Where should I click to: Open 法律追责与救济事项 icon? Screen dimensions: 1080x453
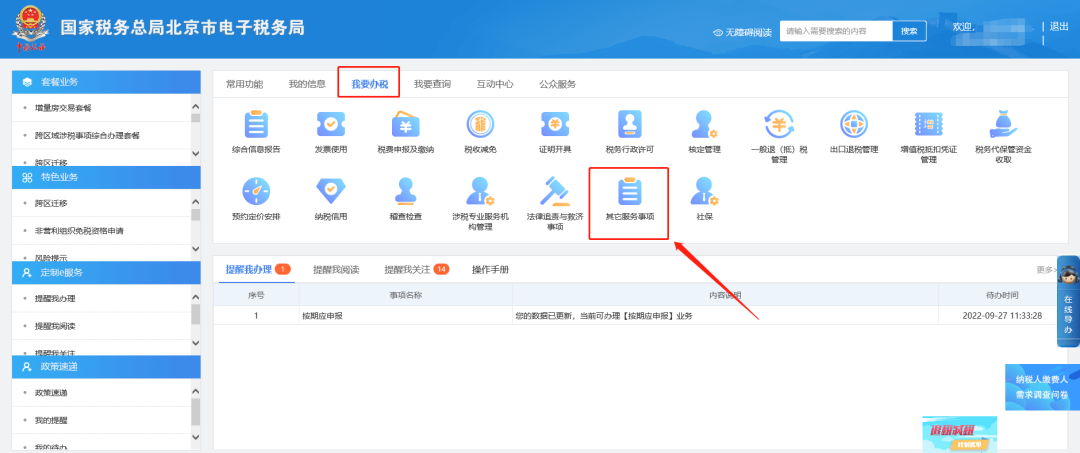(555, 192)
